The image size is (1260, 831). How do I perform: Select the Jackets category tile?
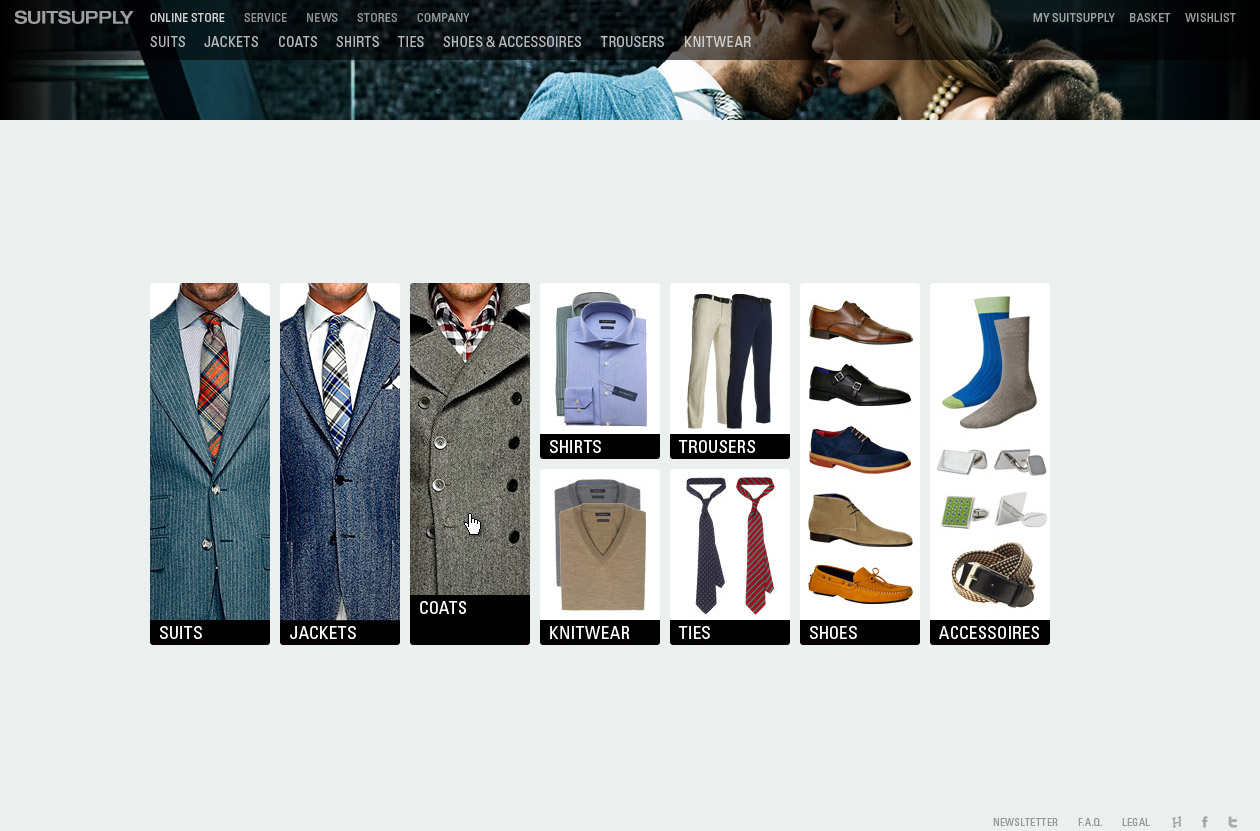(340, 463)
